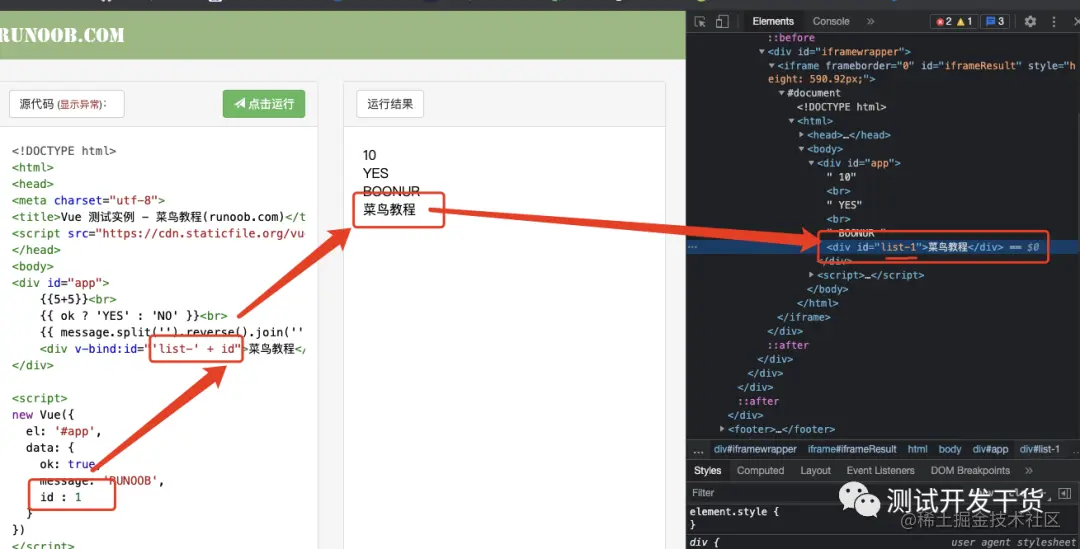Select the " 10" text node

pos(841,177)
